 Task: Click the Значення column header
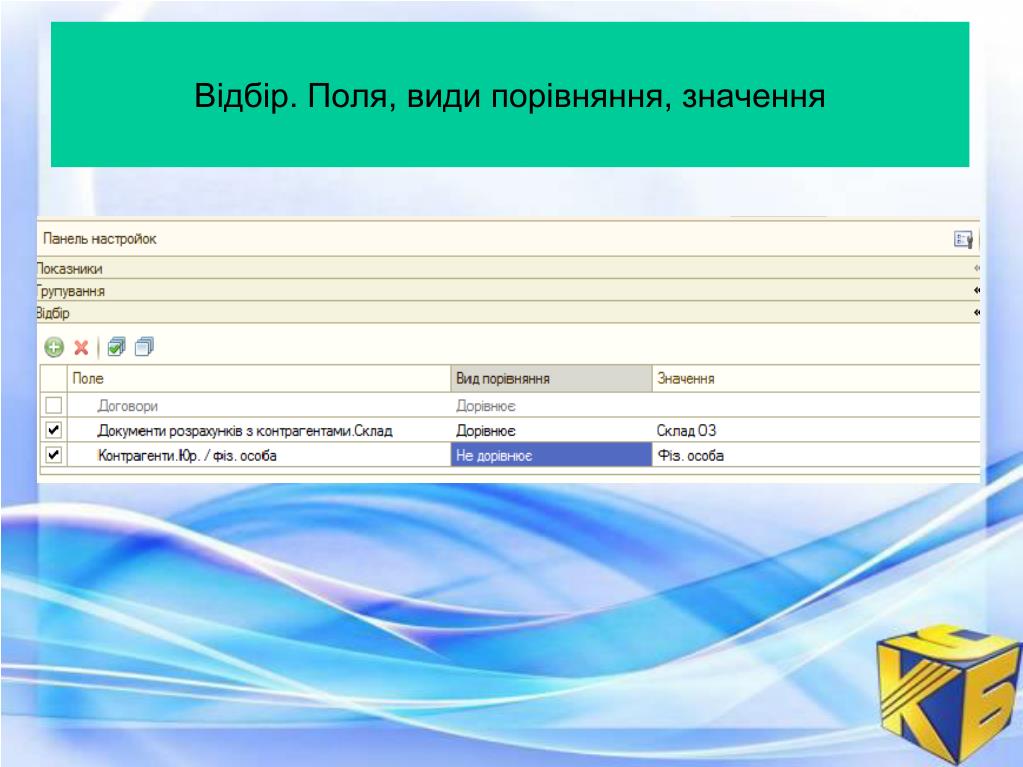click(816, 378)
